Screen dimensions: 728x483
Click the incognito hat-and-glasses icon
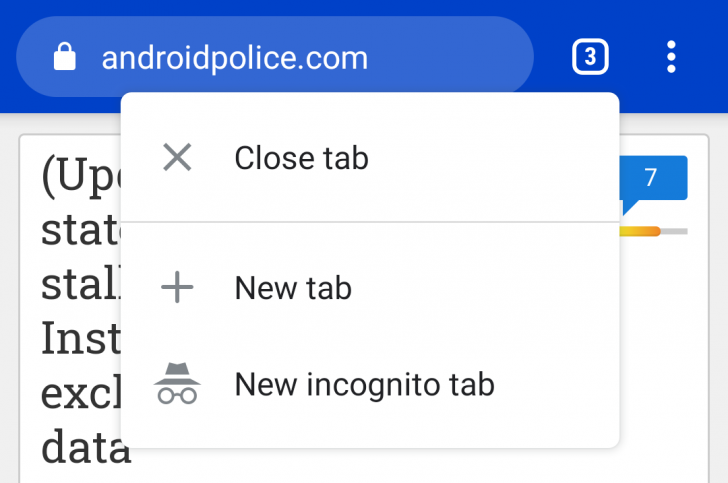pos(177,384)
